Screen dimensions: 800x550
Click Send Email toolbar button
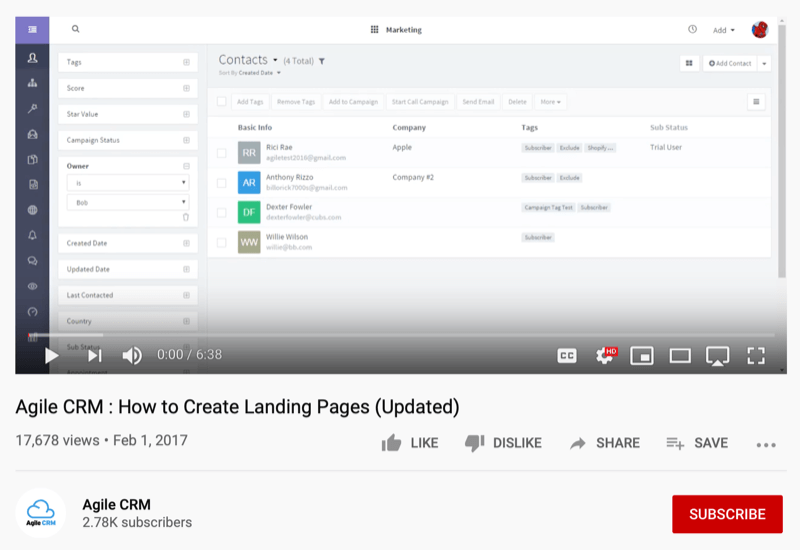click(478, 102)
